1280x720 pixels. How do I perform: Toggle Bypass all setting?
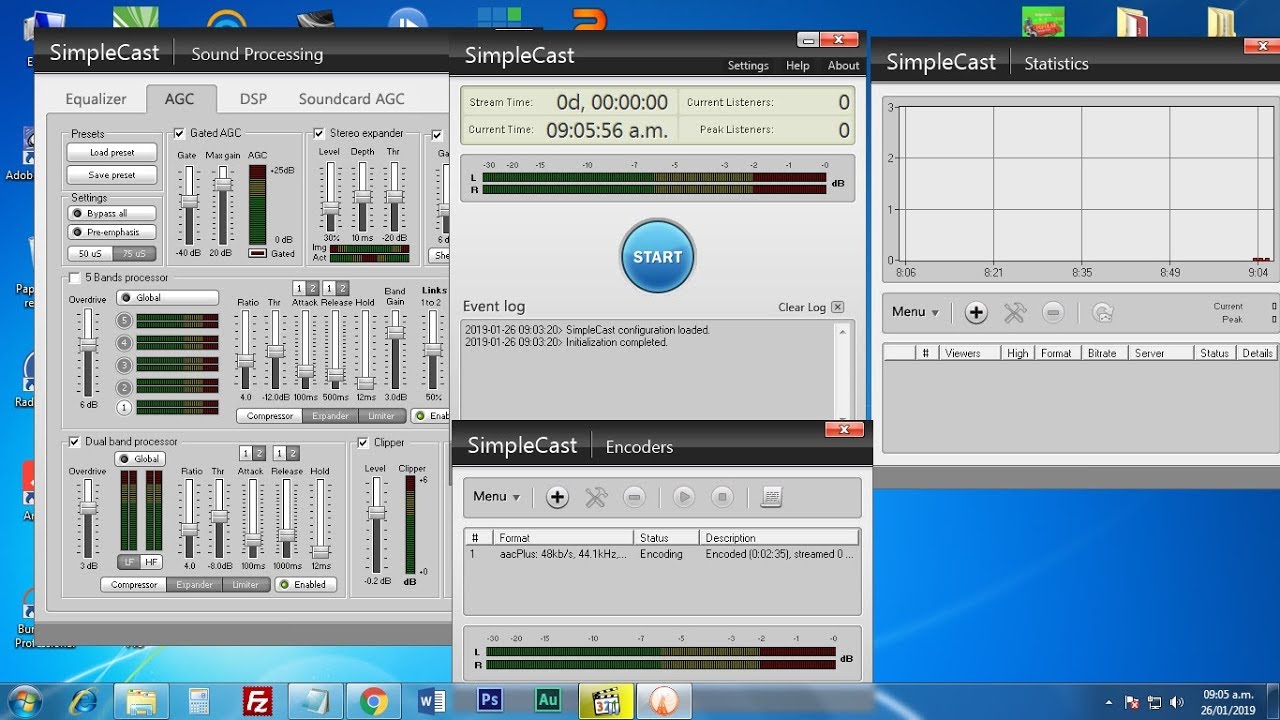click(x=111, y=213)
